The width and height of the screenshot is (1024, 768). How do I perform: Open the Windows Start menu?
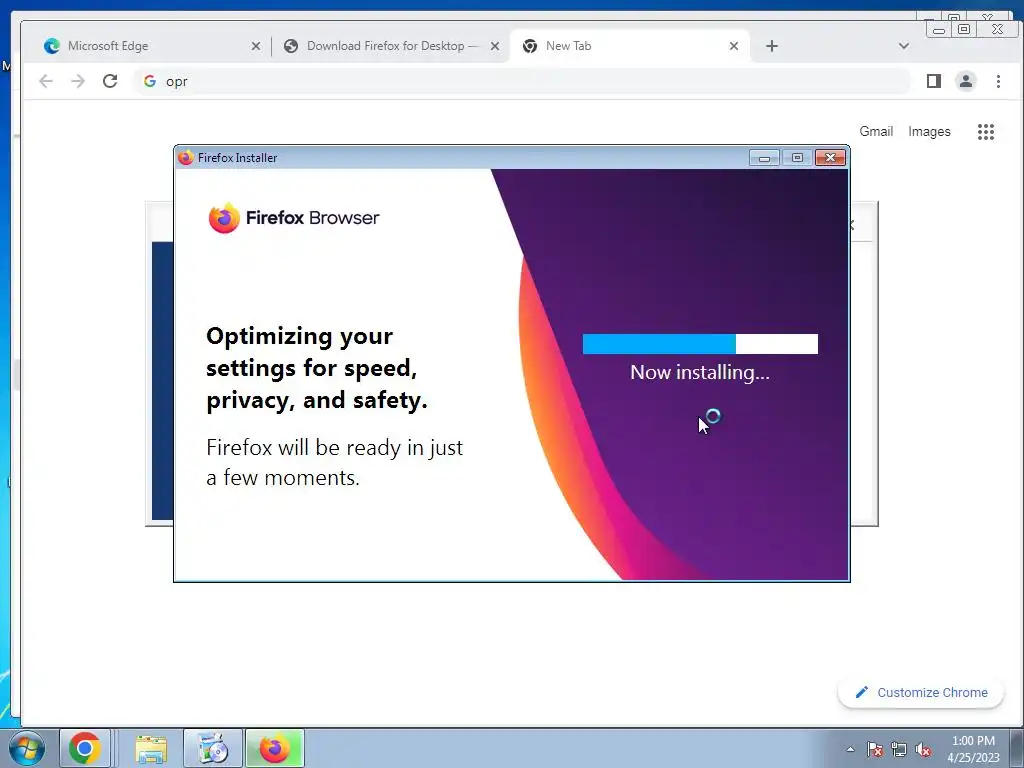point(26,748)
